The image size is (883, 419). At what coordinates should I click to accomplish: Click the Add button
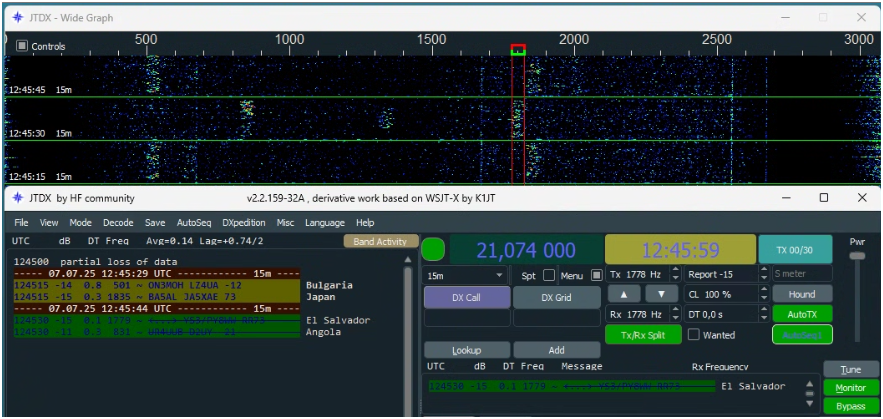pos(556,350)
